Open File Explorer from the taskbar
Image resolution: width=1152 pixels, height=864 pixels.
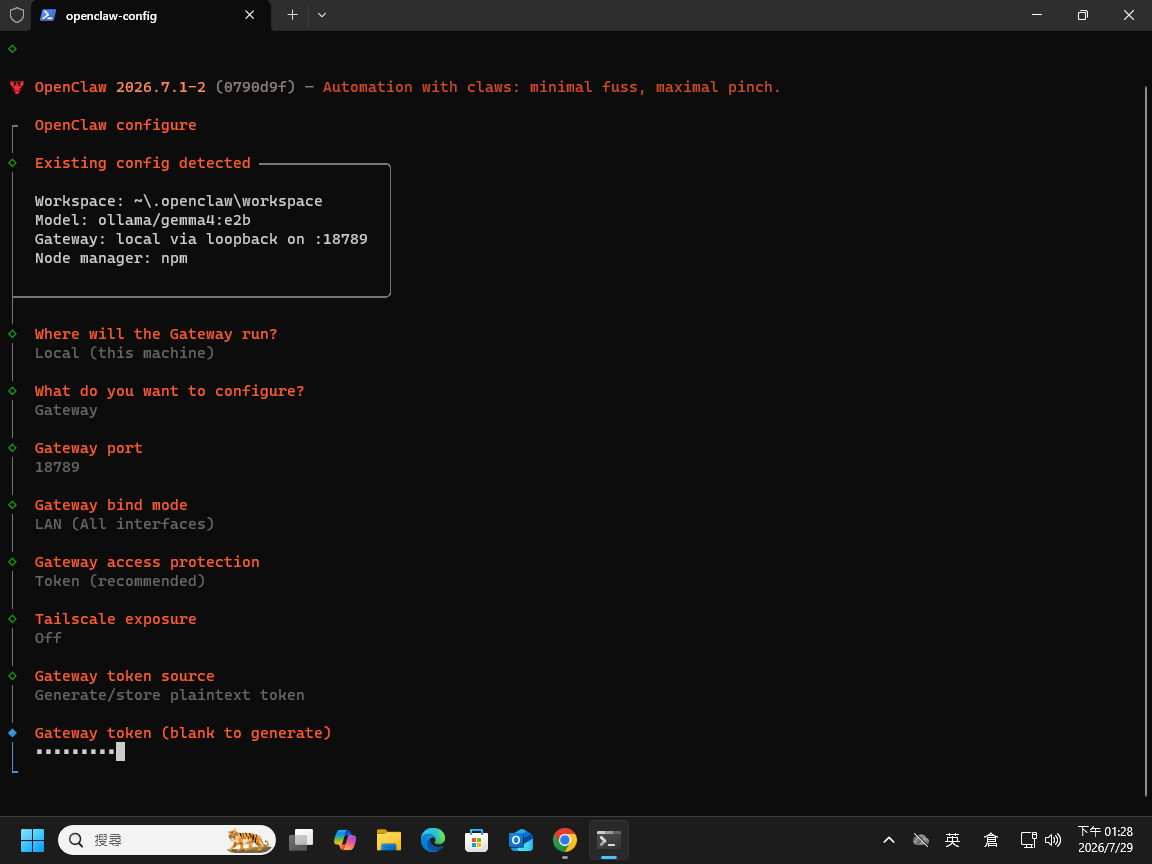point(389,840)
